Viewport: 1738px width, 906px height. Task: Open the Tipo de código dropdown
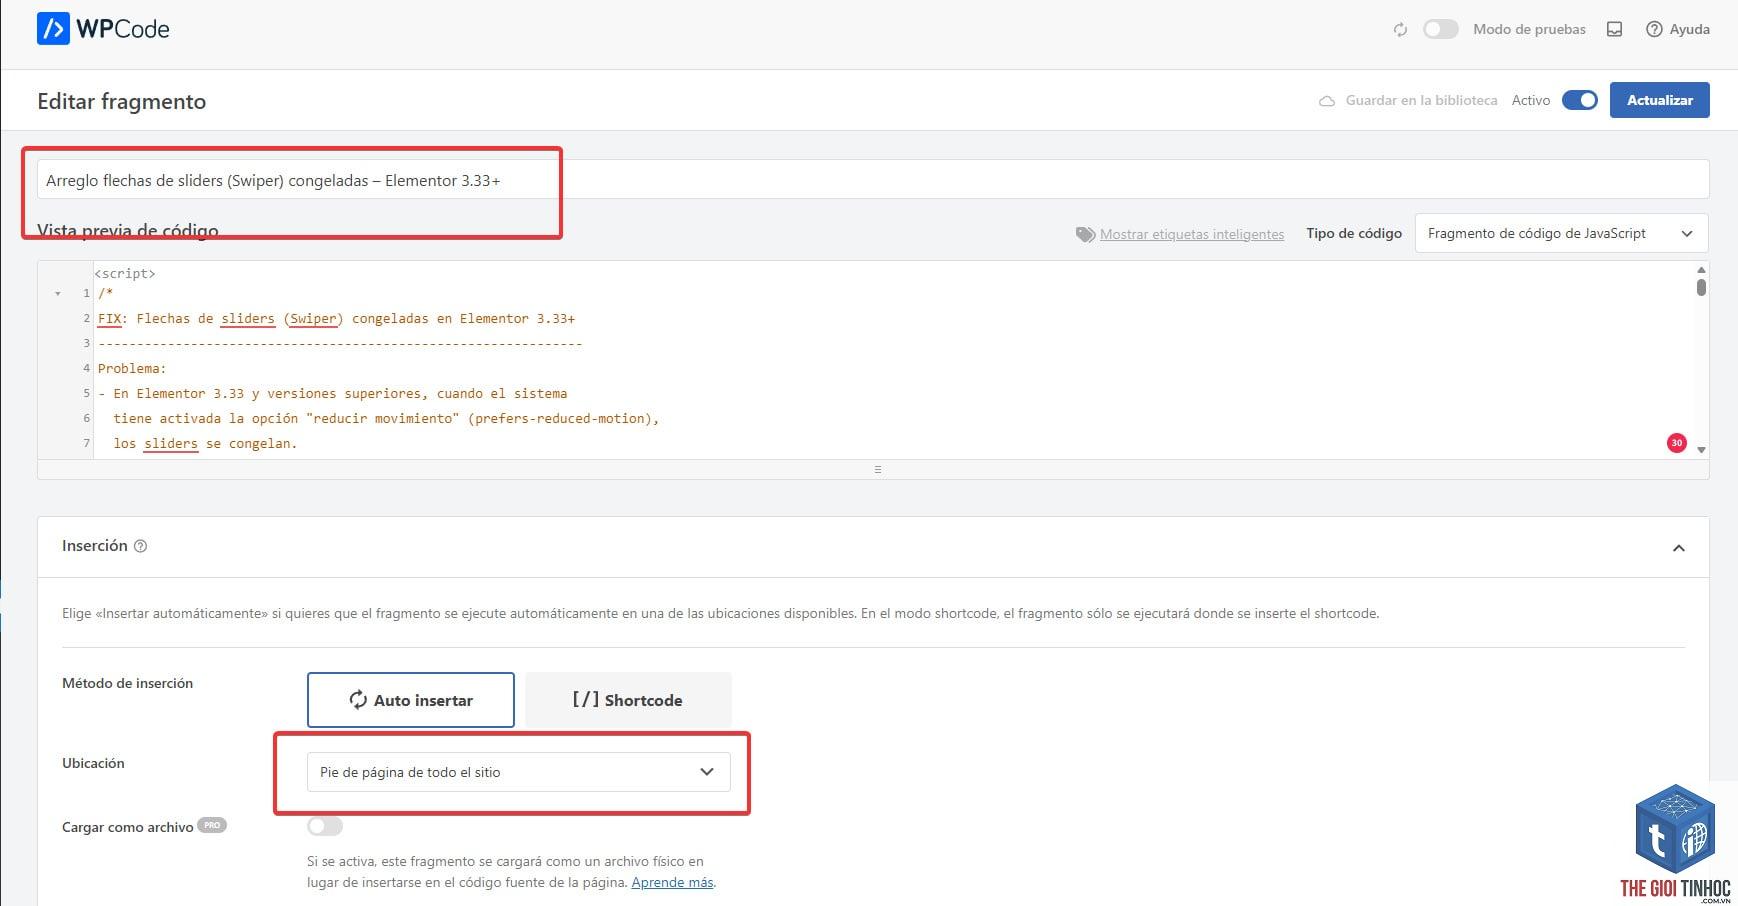[x=1561, y=233]
